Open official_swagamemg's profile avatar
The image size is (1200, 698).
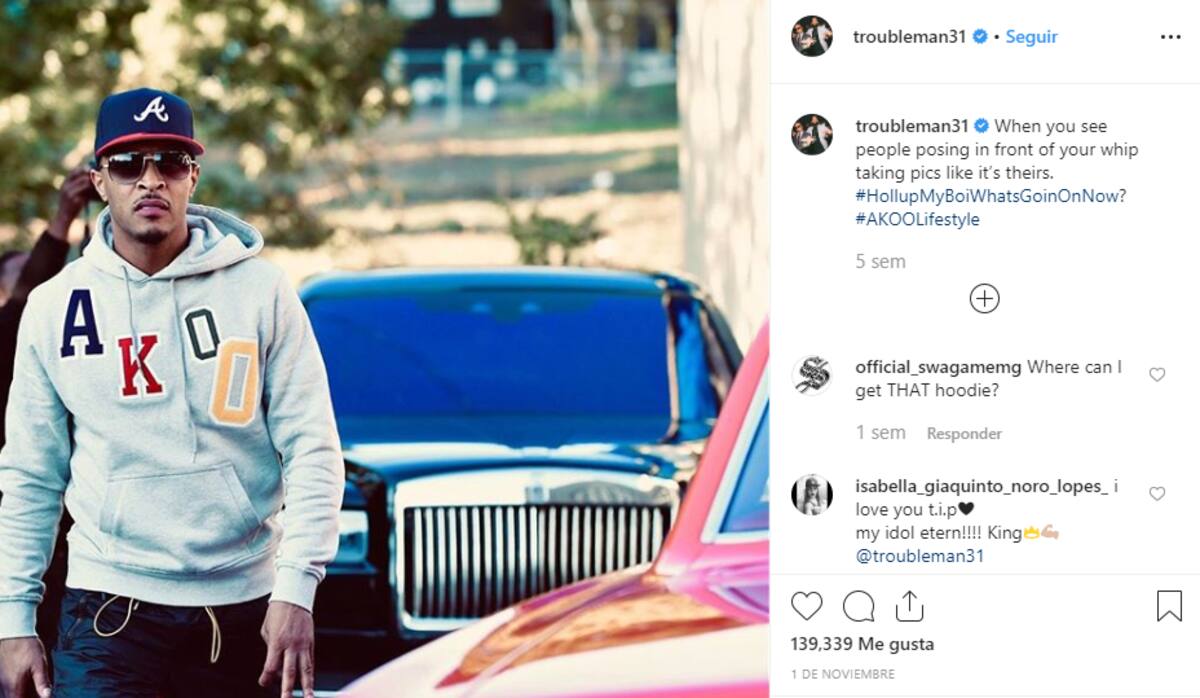pyautogui.click(x=812, y=375)
